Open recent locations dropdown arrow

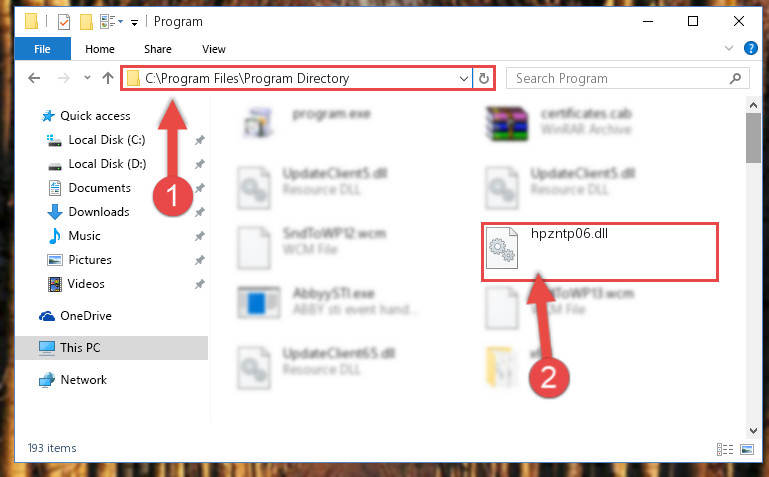click(x=87, y=77)
